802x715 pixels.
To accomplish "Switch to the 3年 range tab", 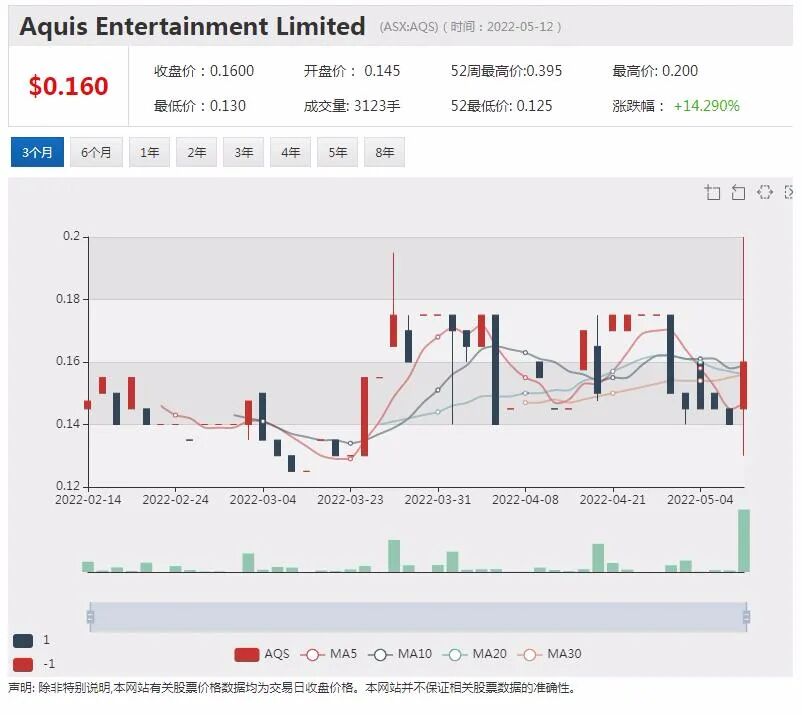I will coord(243,152).
